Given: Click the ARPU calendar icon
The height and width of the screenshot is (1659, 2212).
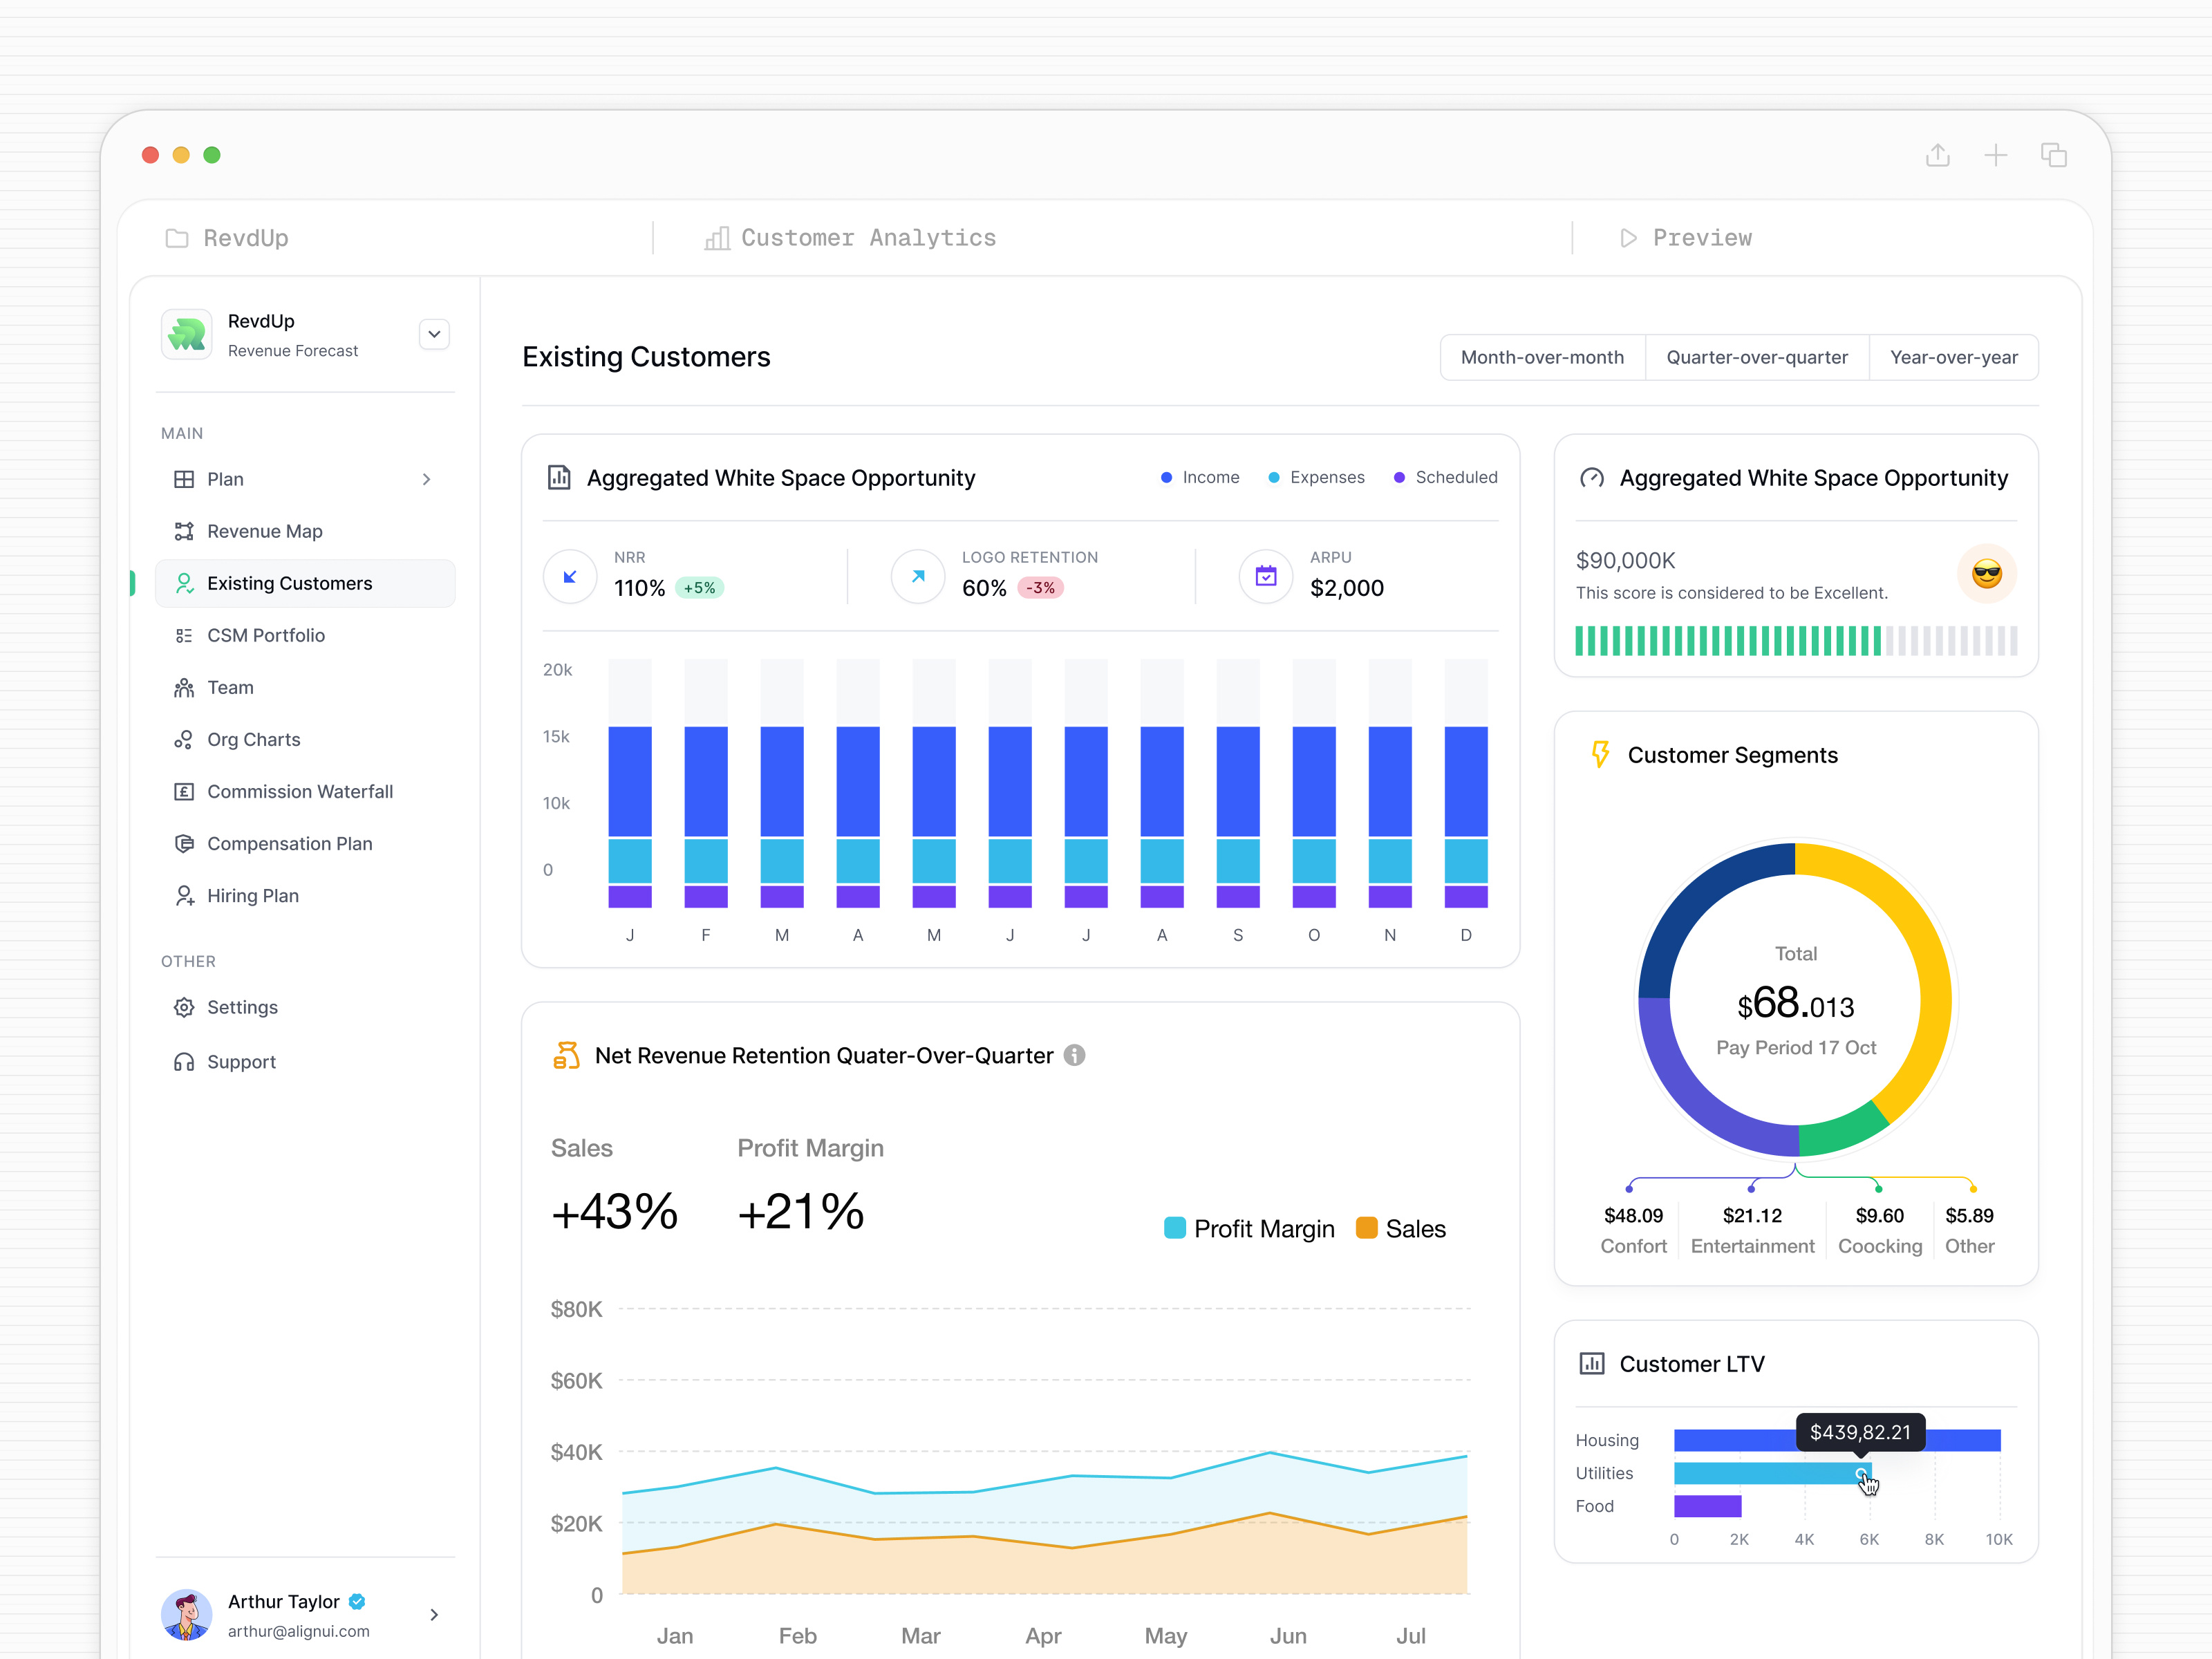Looking at the screenshot, I should 1265,576.
